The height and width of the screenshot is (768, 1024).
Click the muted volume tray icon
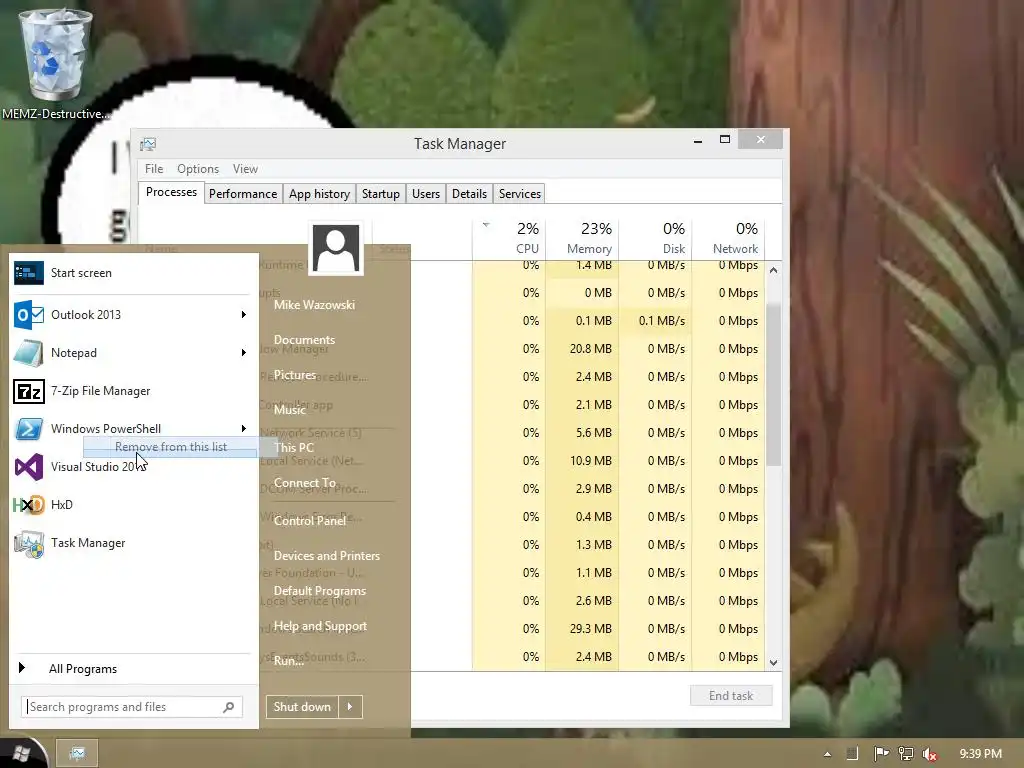click(x=930, y=754)
